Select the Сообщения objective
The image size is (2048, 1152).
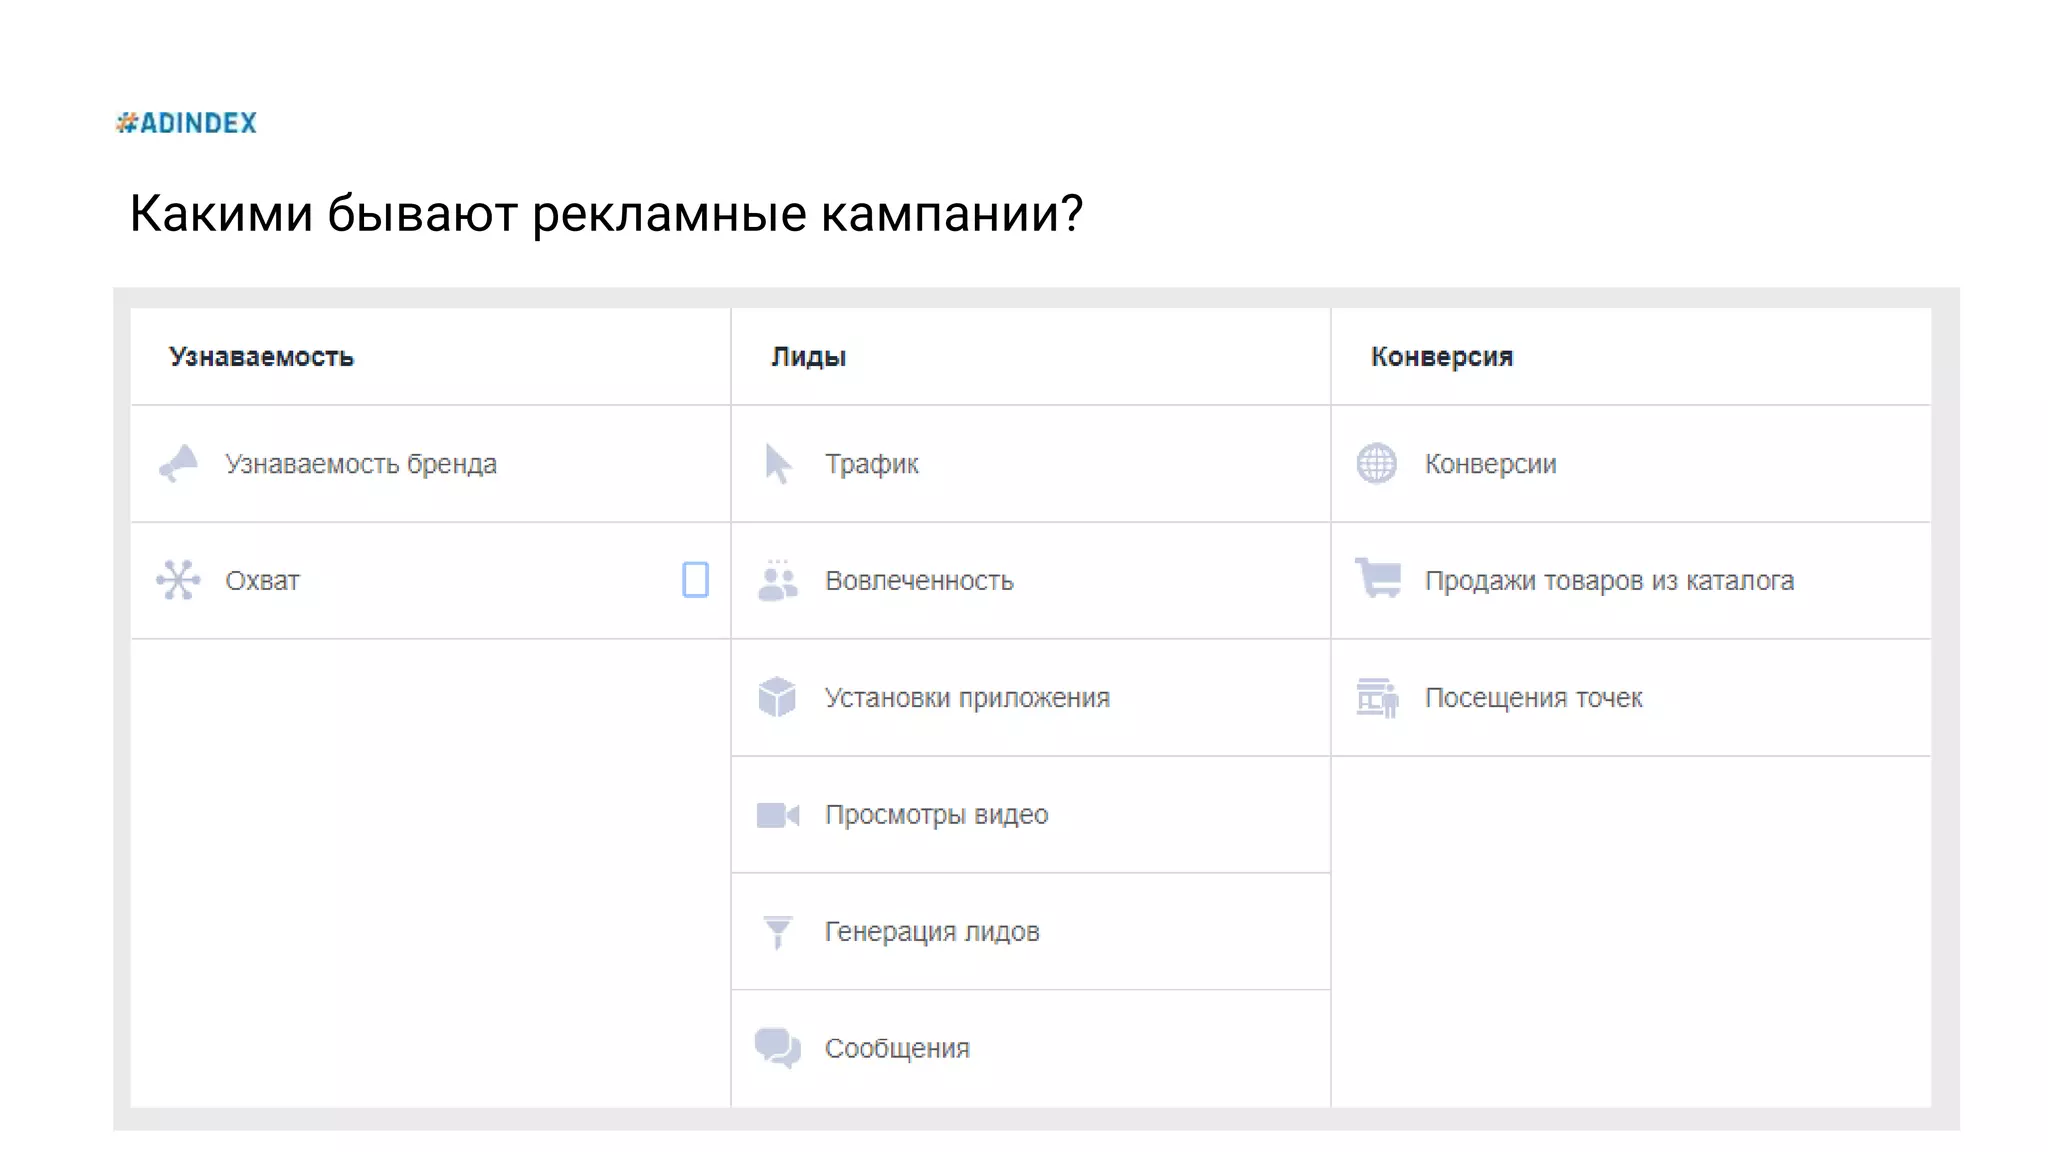tap(1031, 1049)
